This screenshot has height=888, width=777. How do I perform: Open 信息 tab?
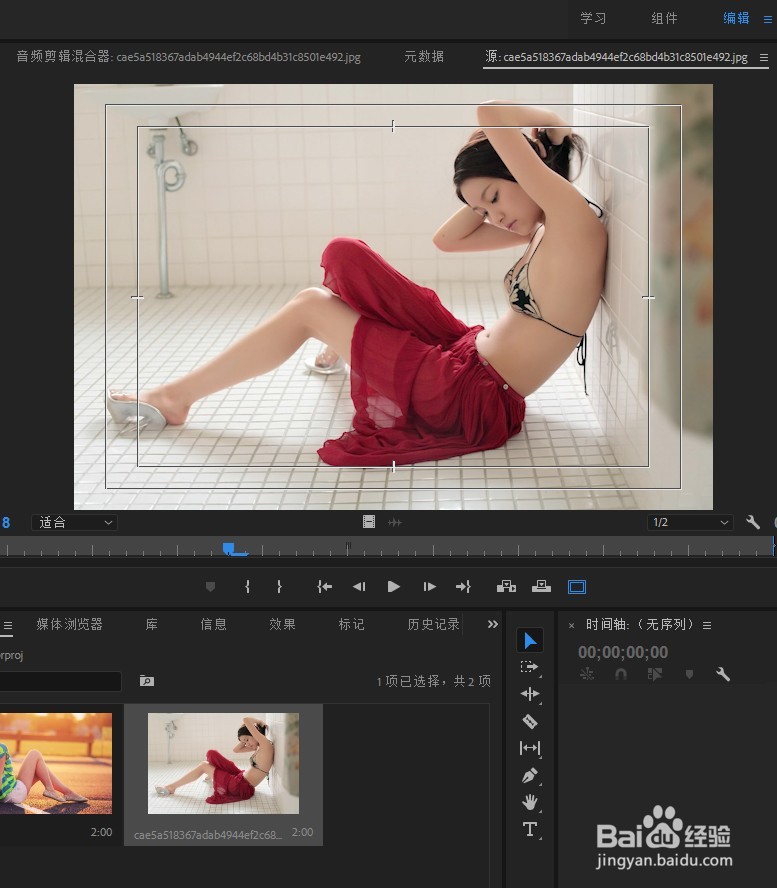tap(214, 624)
